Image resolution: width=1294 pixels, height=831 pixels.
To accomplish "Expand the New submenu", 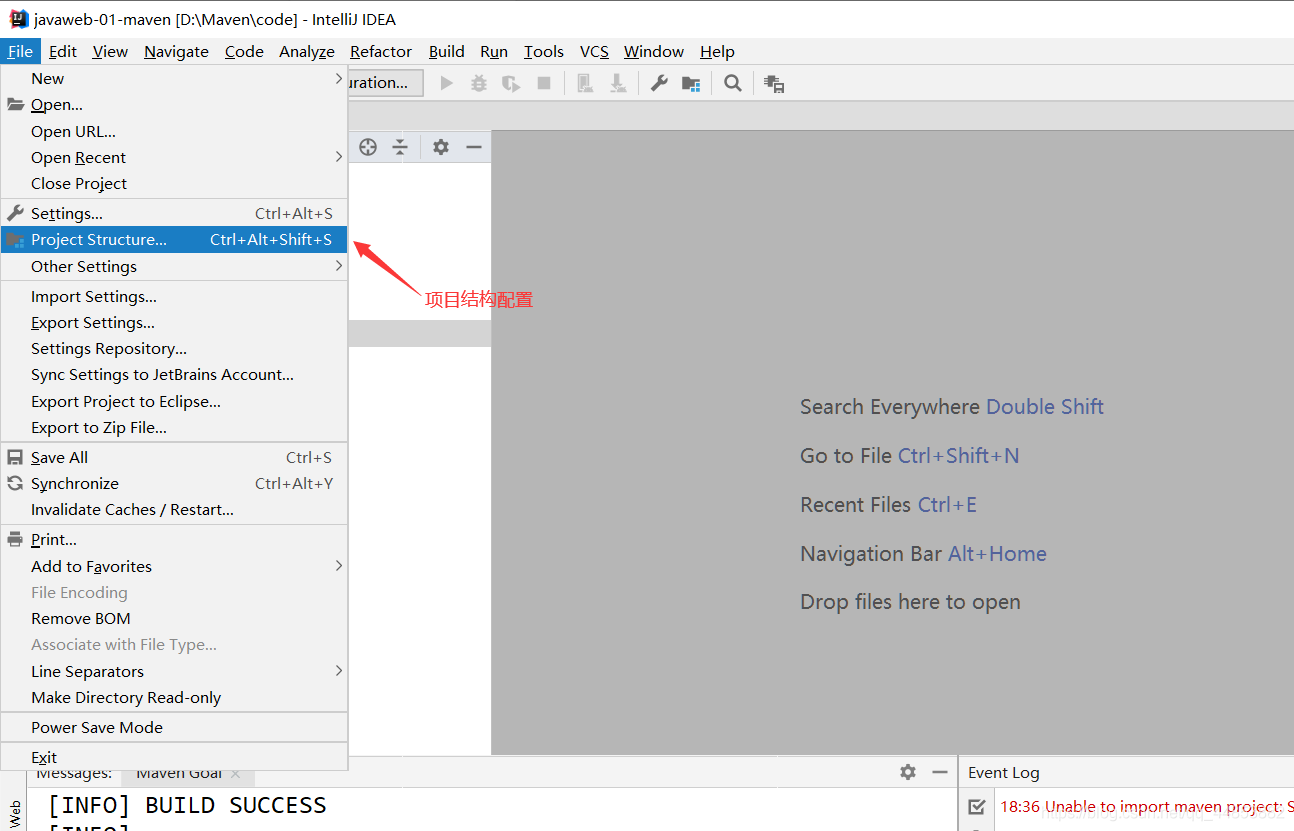I will tap(174, 78).
